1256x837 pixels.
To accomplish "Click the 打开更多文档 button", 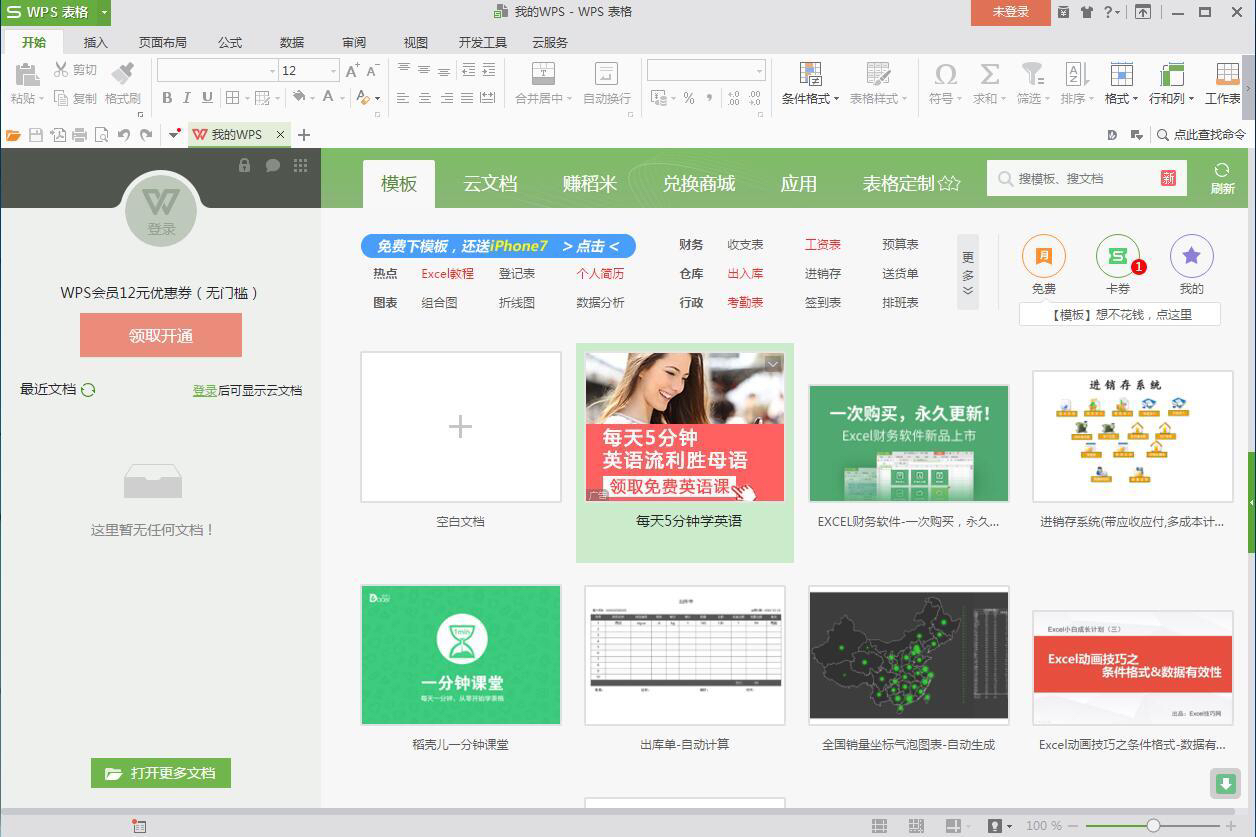I will [161, 773].
